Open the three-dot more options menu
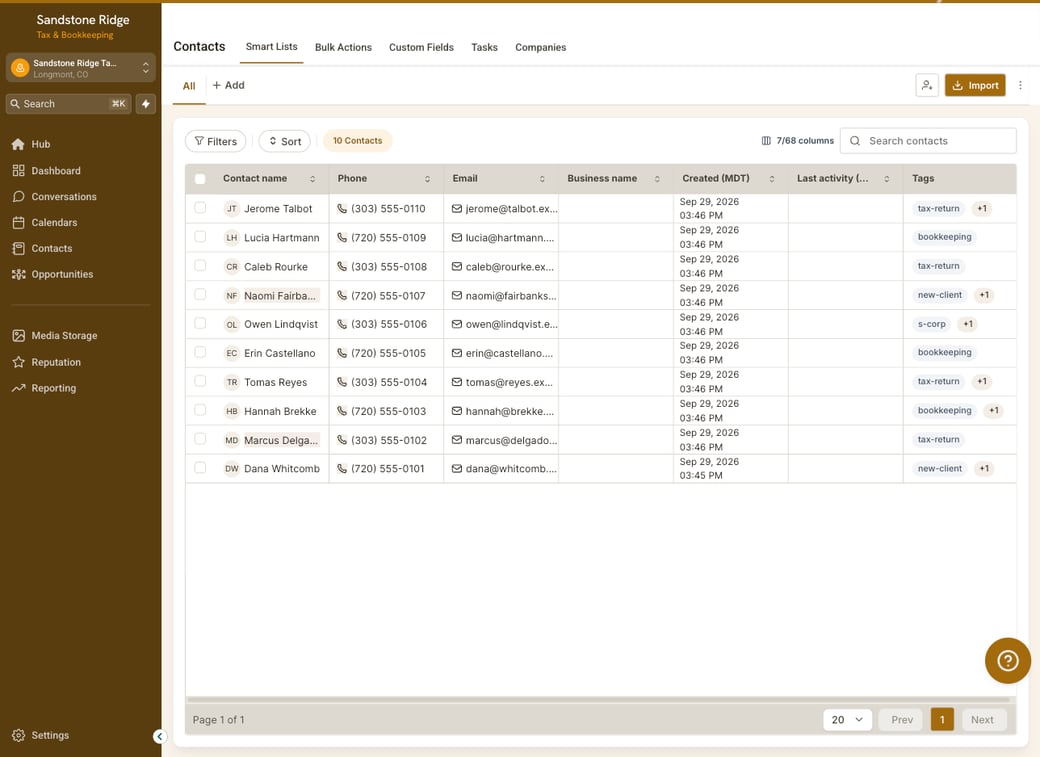Image resolution: width=1040 pixels, height=757 pixels. [1020, 85]
